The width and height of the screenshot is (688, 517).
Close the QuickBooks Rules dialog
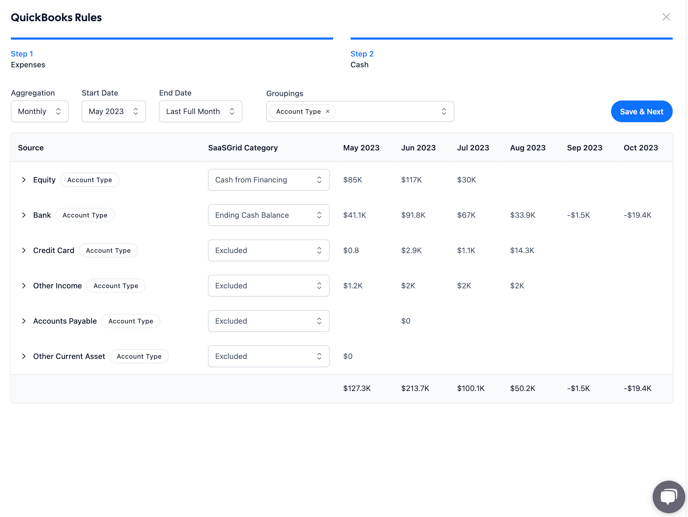tap(666, 17)
